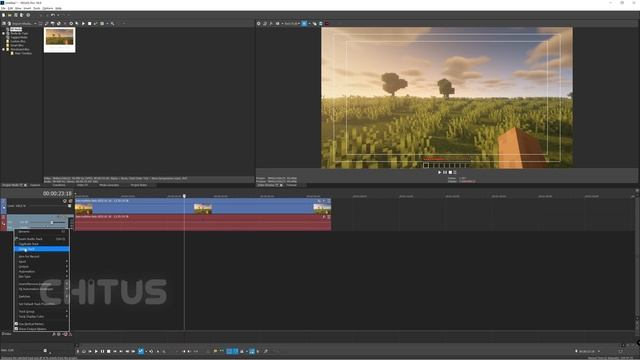The height and width of the screenshot is (360, 640).
Task: Click the Save project icon
Action: pos(16,15)
